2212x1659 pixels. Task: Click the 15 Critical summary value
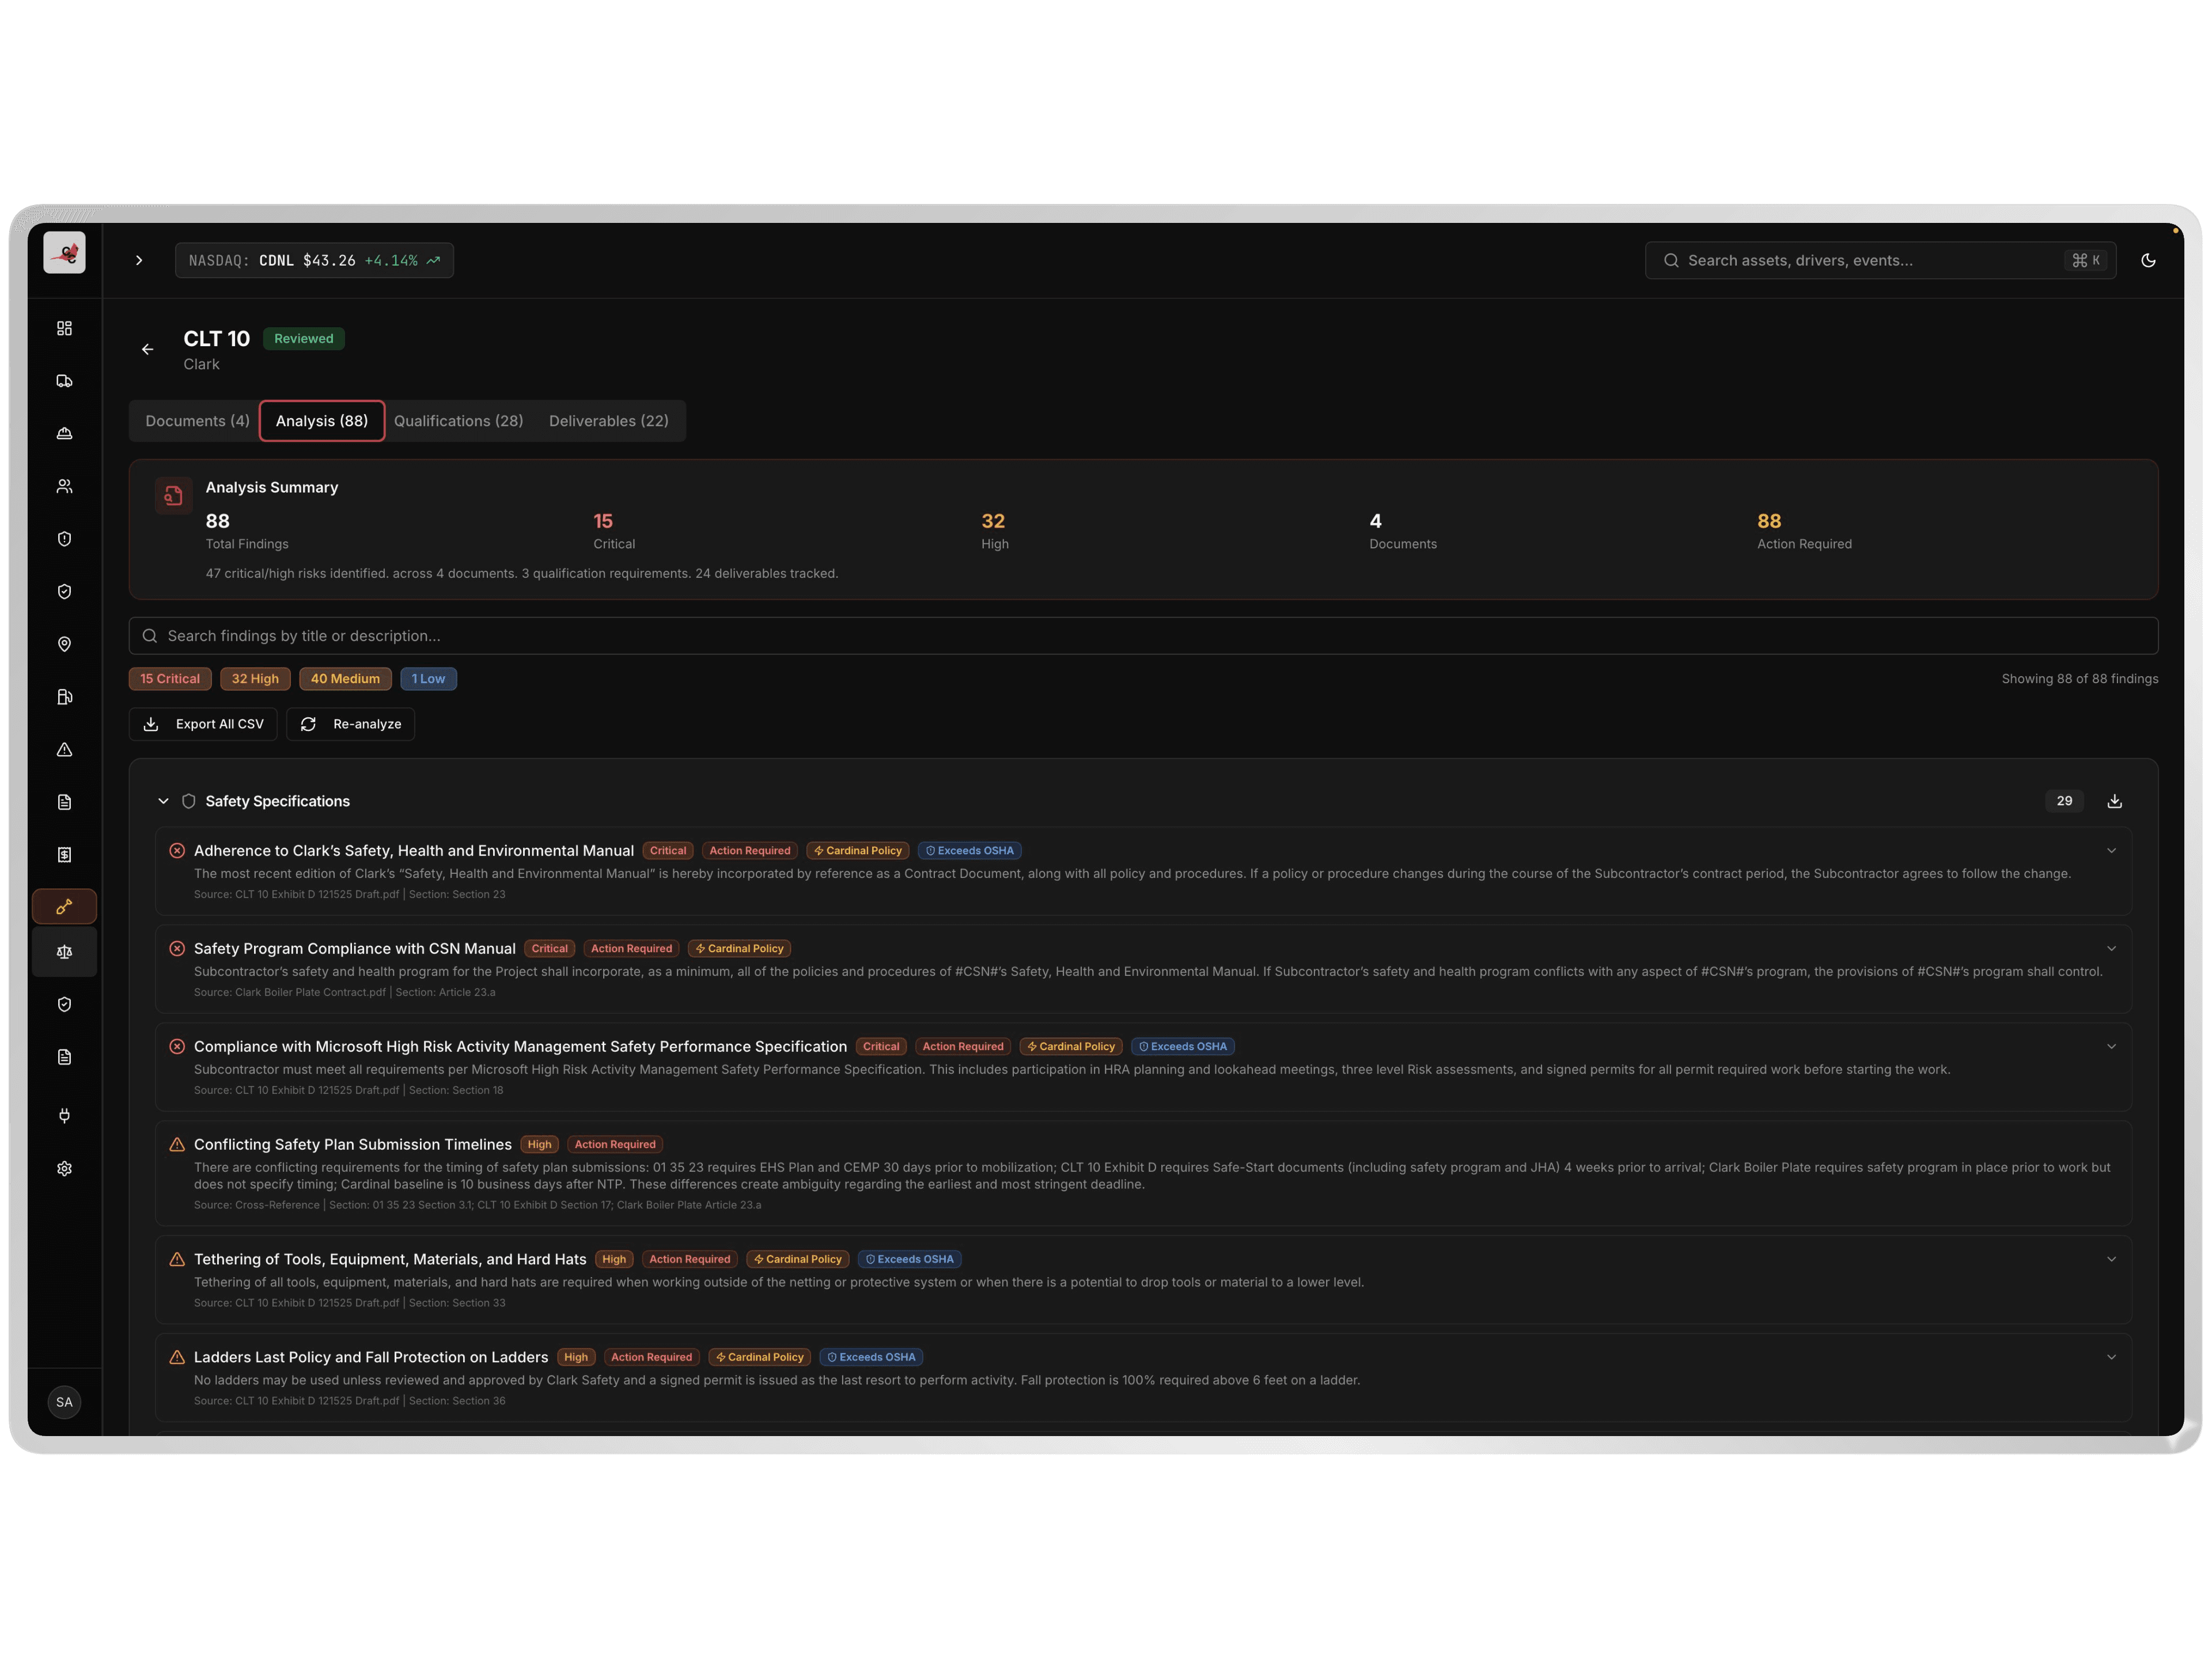click(603, 521)
